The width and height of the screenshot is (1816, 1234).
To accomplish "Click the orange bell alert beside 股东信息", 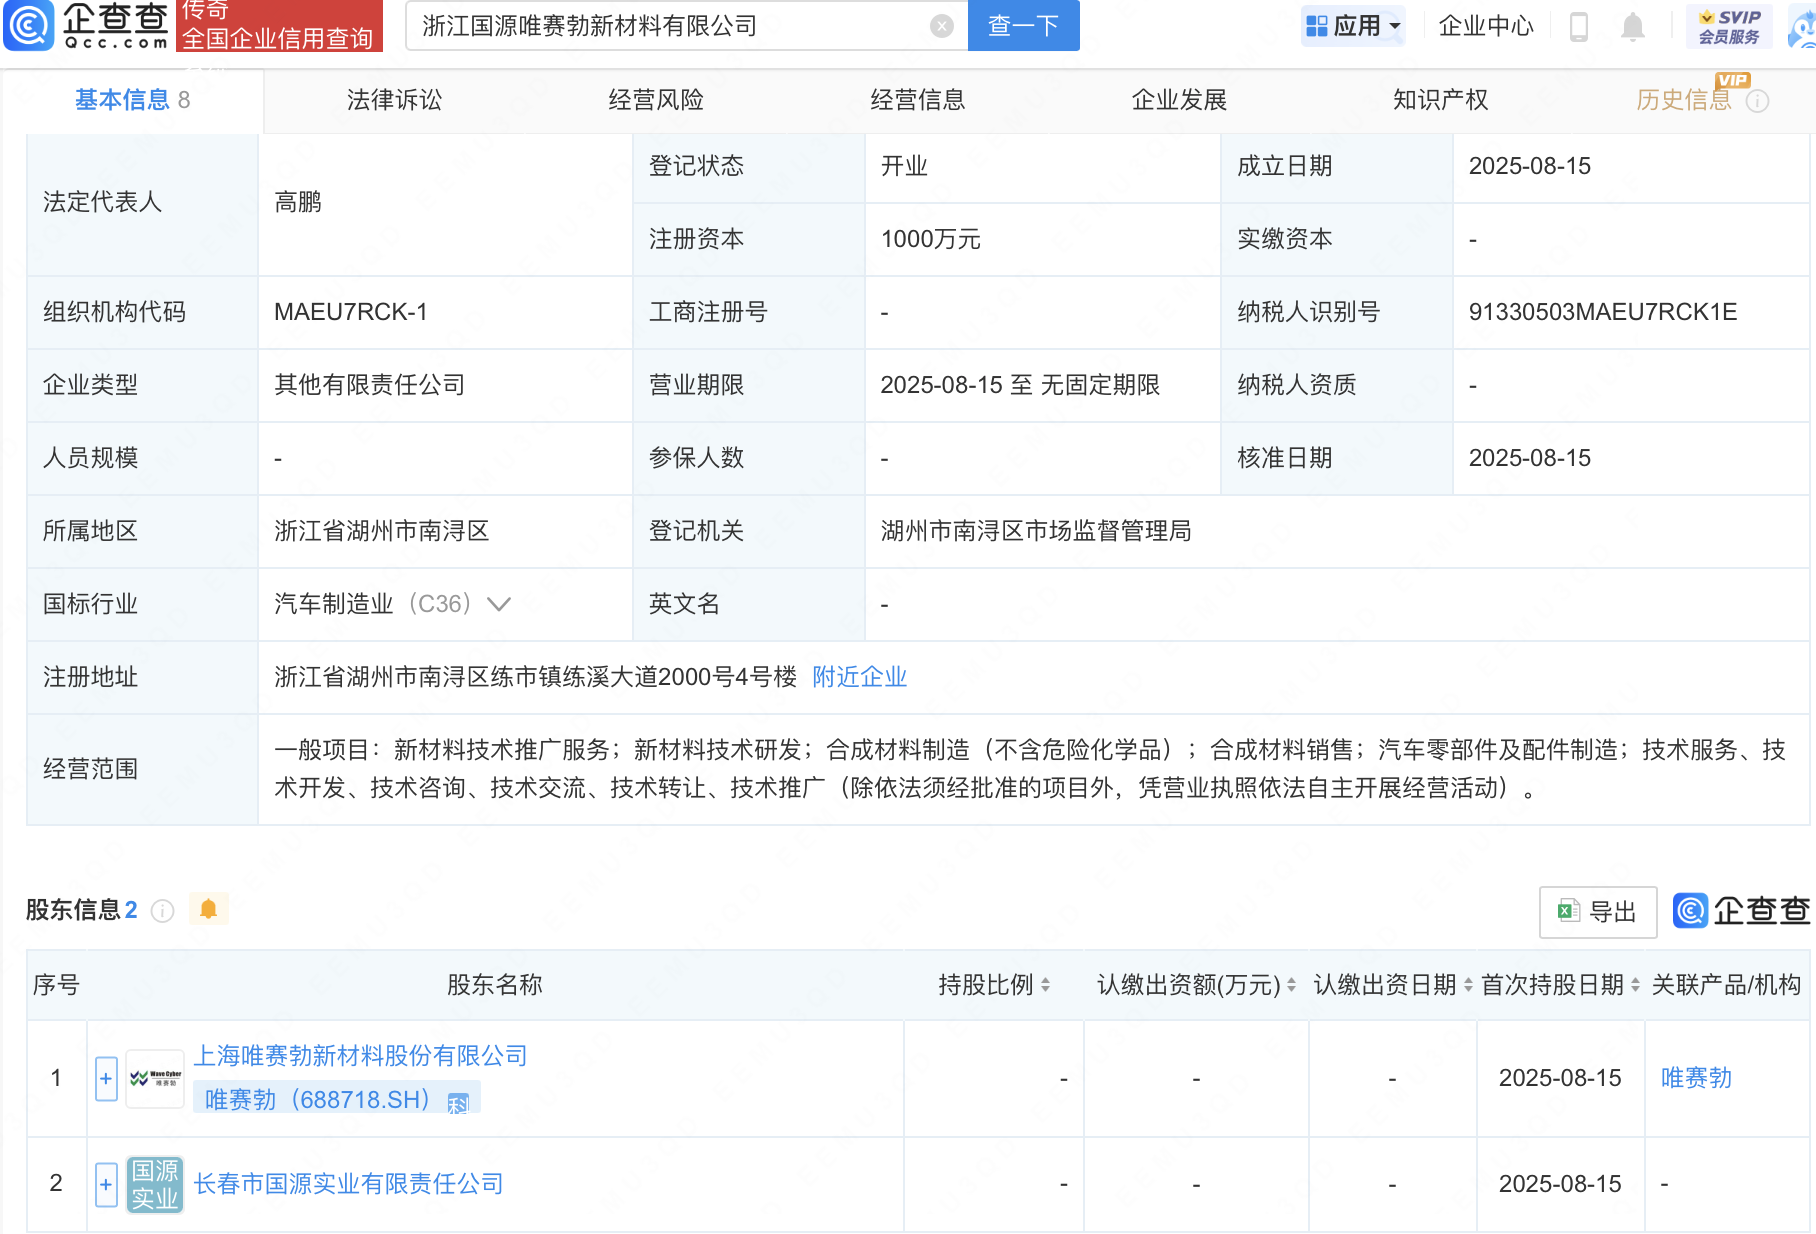I will 208,909.
